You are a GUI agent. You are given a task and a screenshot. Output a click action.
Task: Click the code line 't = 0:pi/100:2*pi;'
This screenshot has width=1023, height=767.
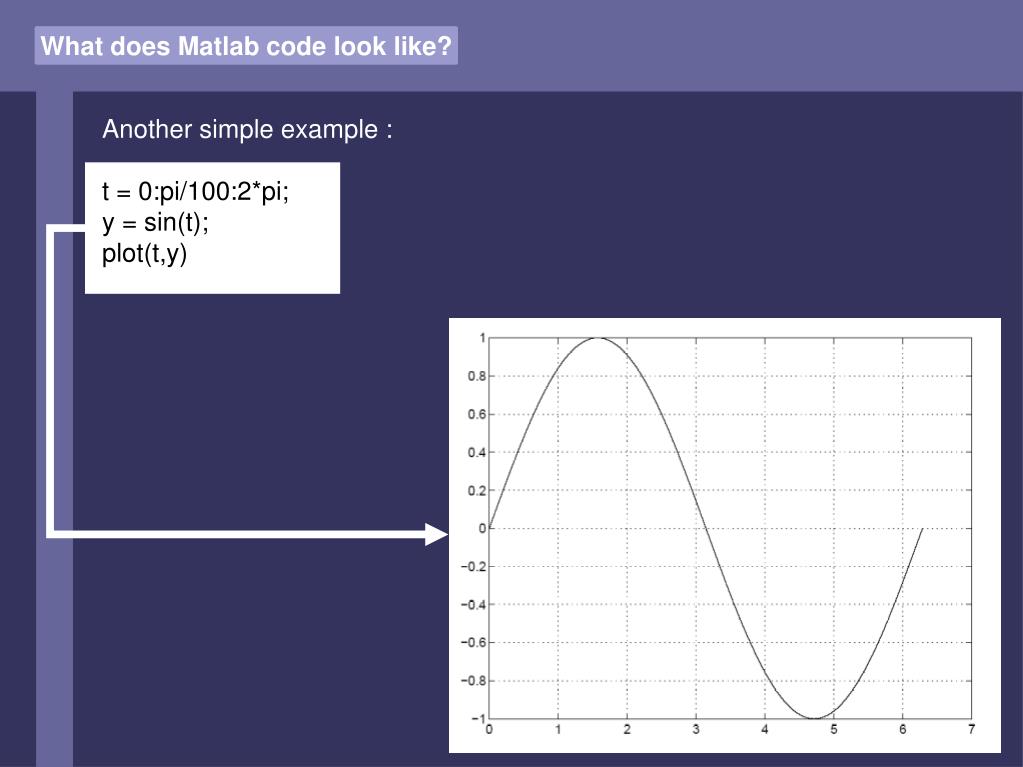(195, 192)
